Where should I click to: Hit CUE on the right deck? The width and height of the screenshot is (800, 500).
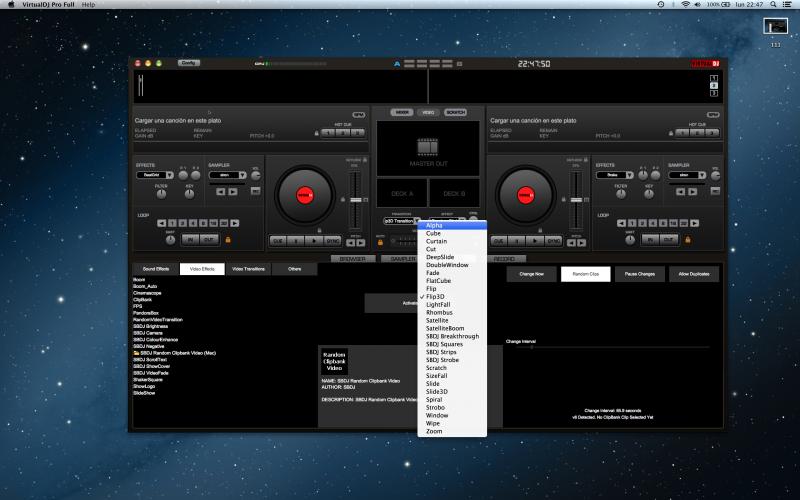[x=499, y=241]
